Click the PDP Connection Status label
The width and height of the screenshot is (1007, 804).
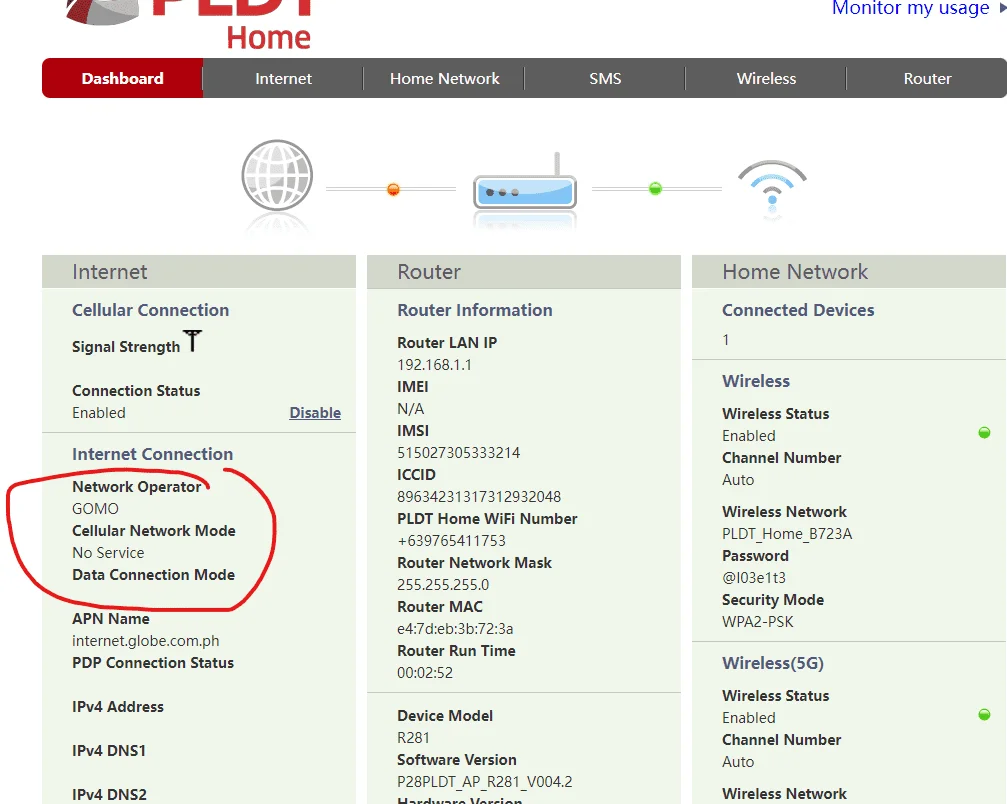click(x=153, y=663)
